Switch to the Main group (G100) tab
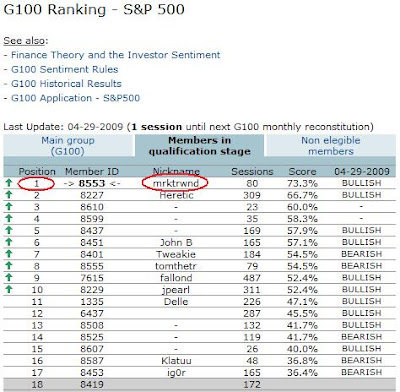Viewport: 400px width, 392px height. [x=68, y=146]
